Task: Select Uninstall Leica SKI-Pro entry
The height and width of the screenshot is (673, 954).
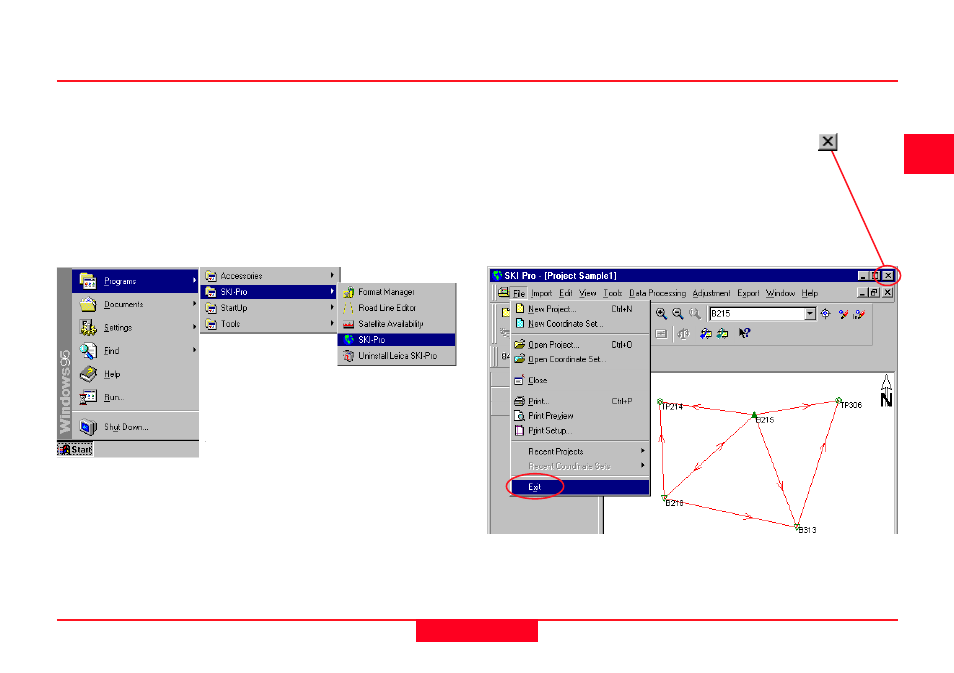Action: (397, 355)
